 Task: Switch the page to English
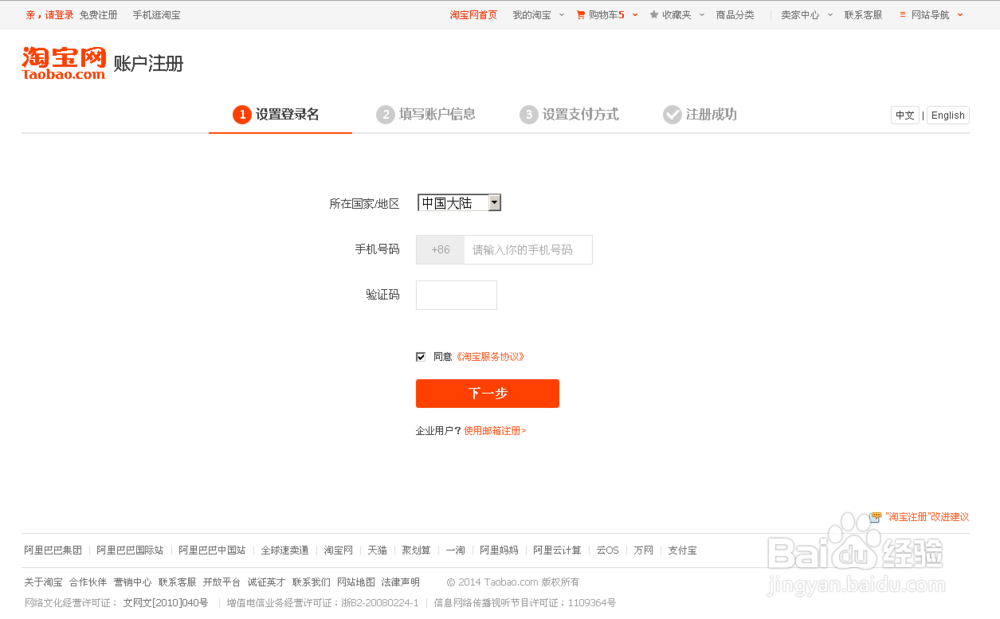(x=946, y=114)
